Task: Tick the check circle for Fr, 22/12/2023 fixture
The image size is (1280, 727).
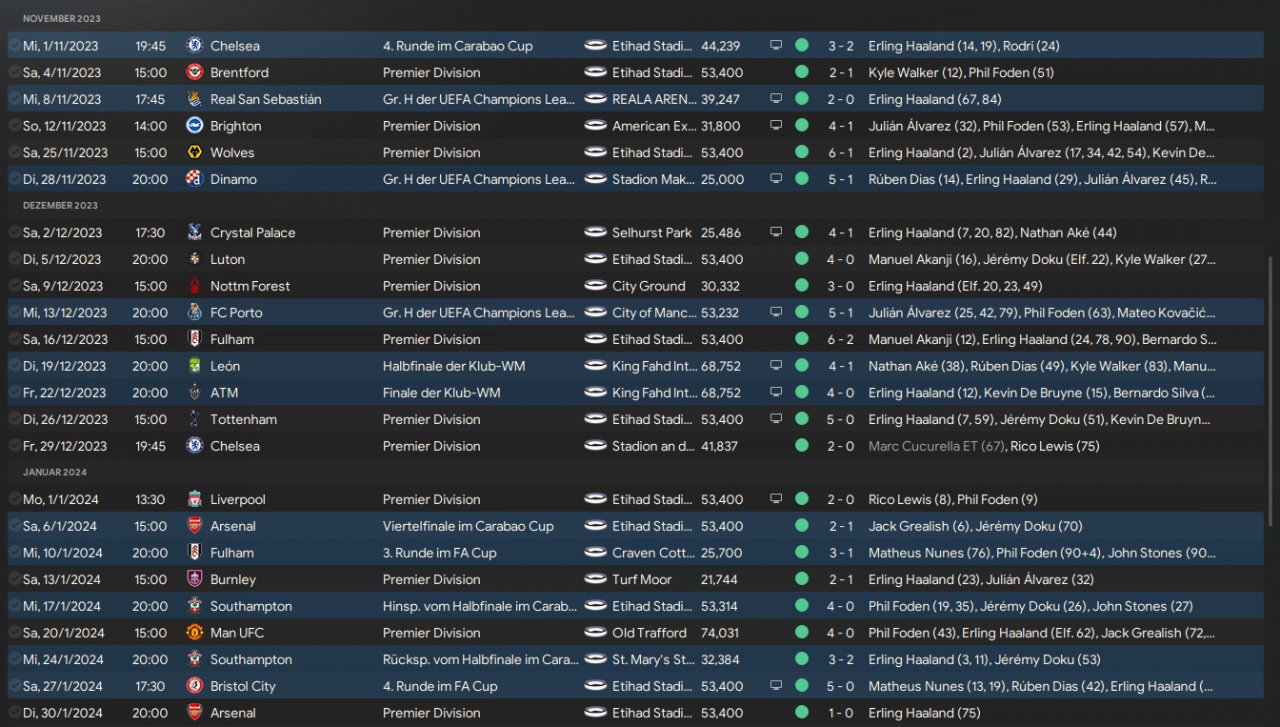Action: [x=15, y=393]
